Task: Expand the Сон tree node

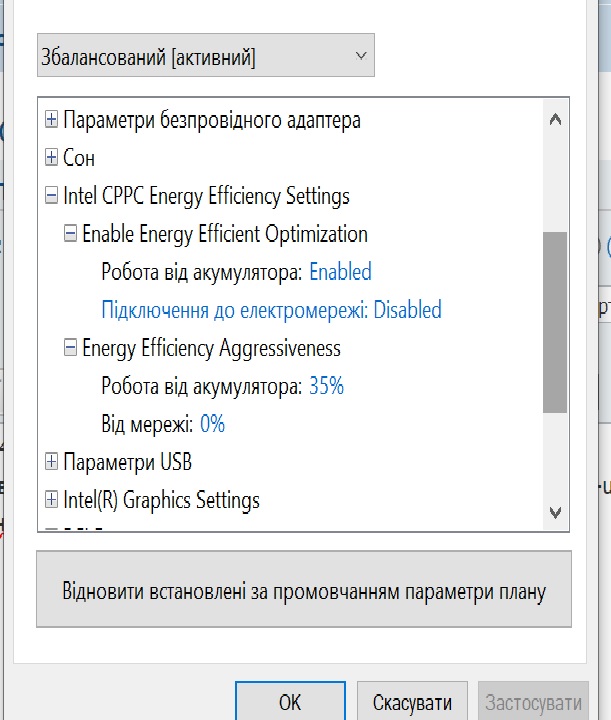Action: tap(52, 159)
